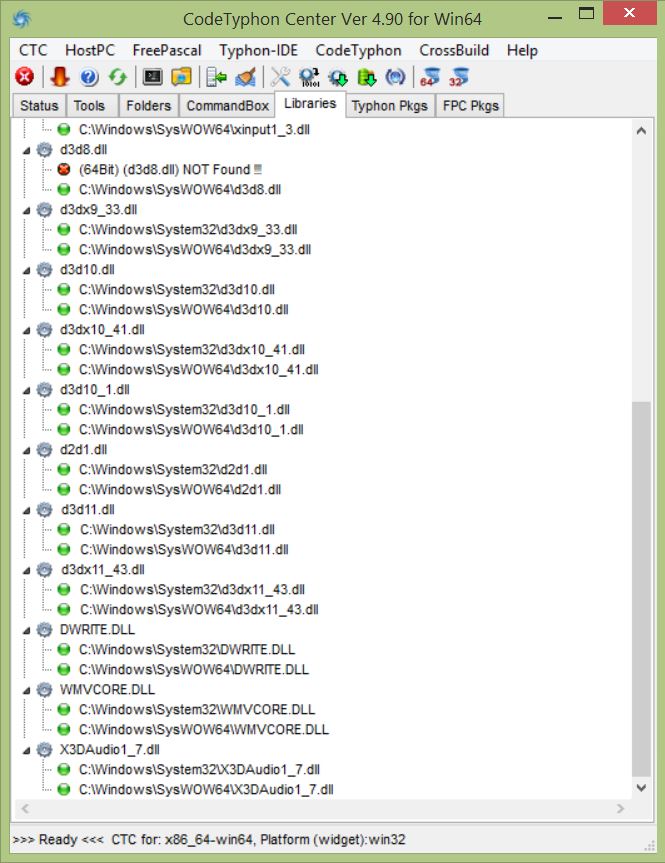Switch to the Folders tab

click(x=149, y=106)
